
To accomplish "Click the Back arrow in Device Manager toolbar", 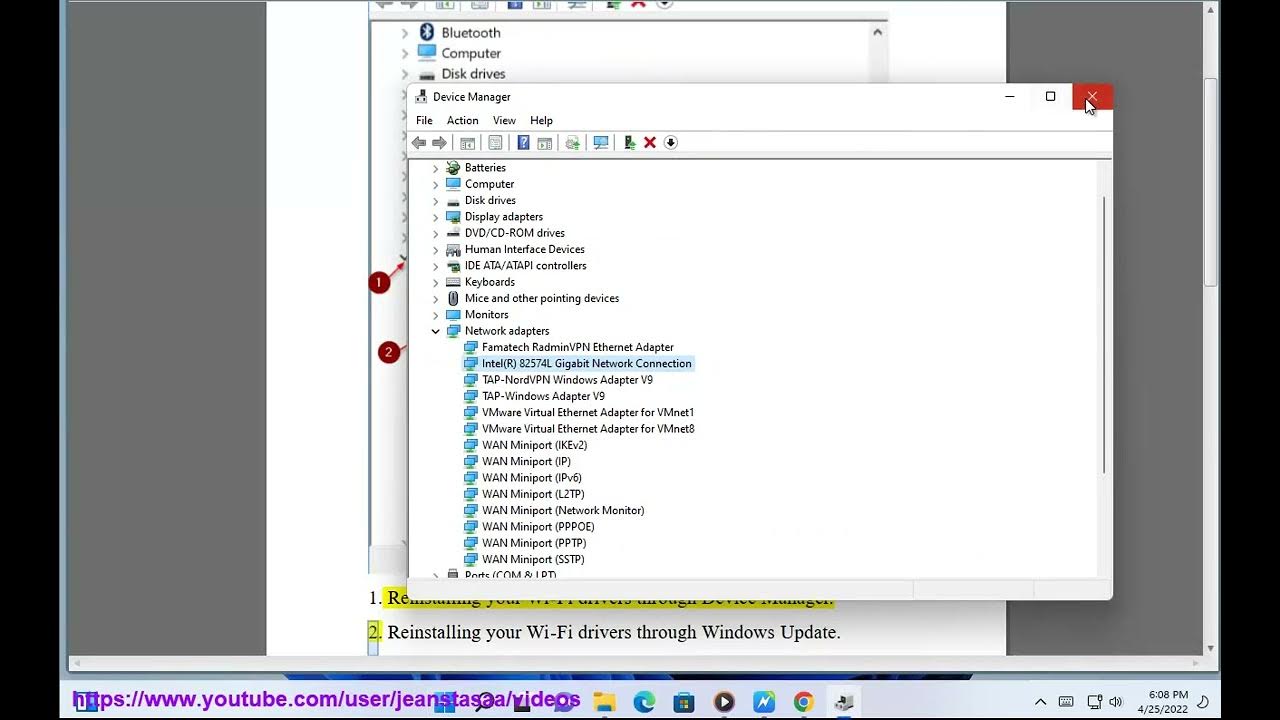I will (x=419, y=143).
